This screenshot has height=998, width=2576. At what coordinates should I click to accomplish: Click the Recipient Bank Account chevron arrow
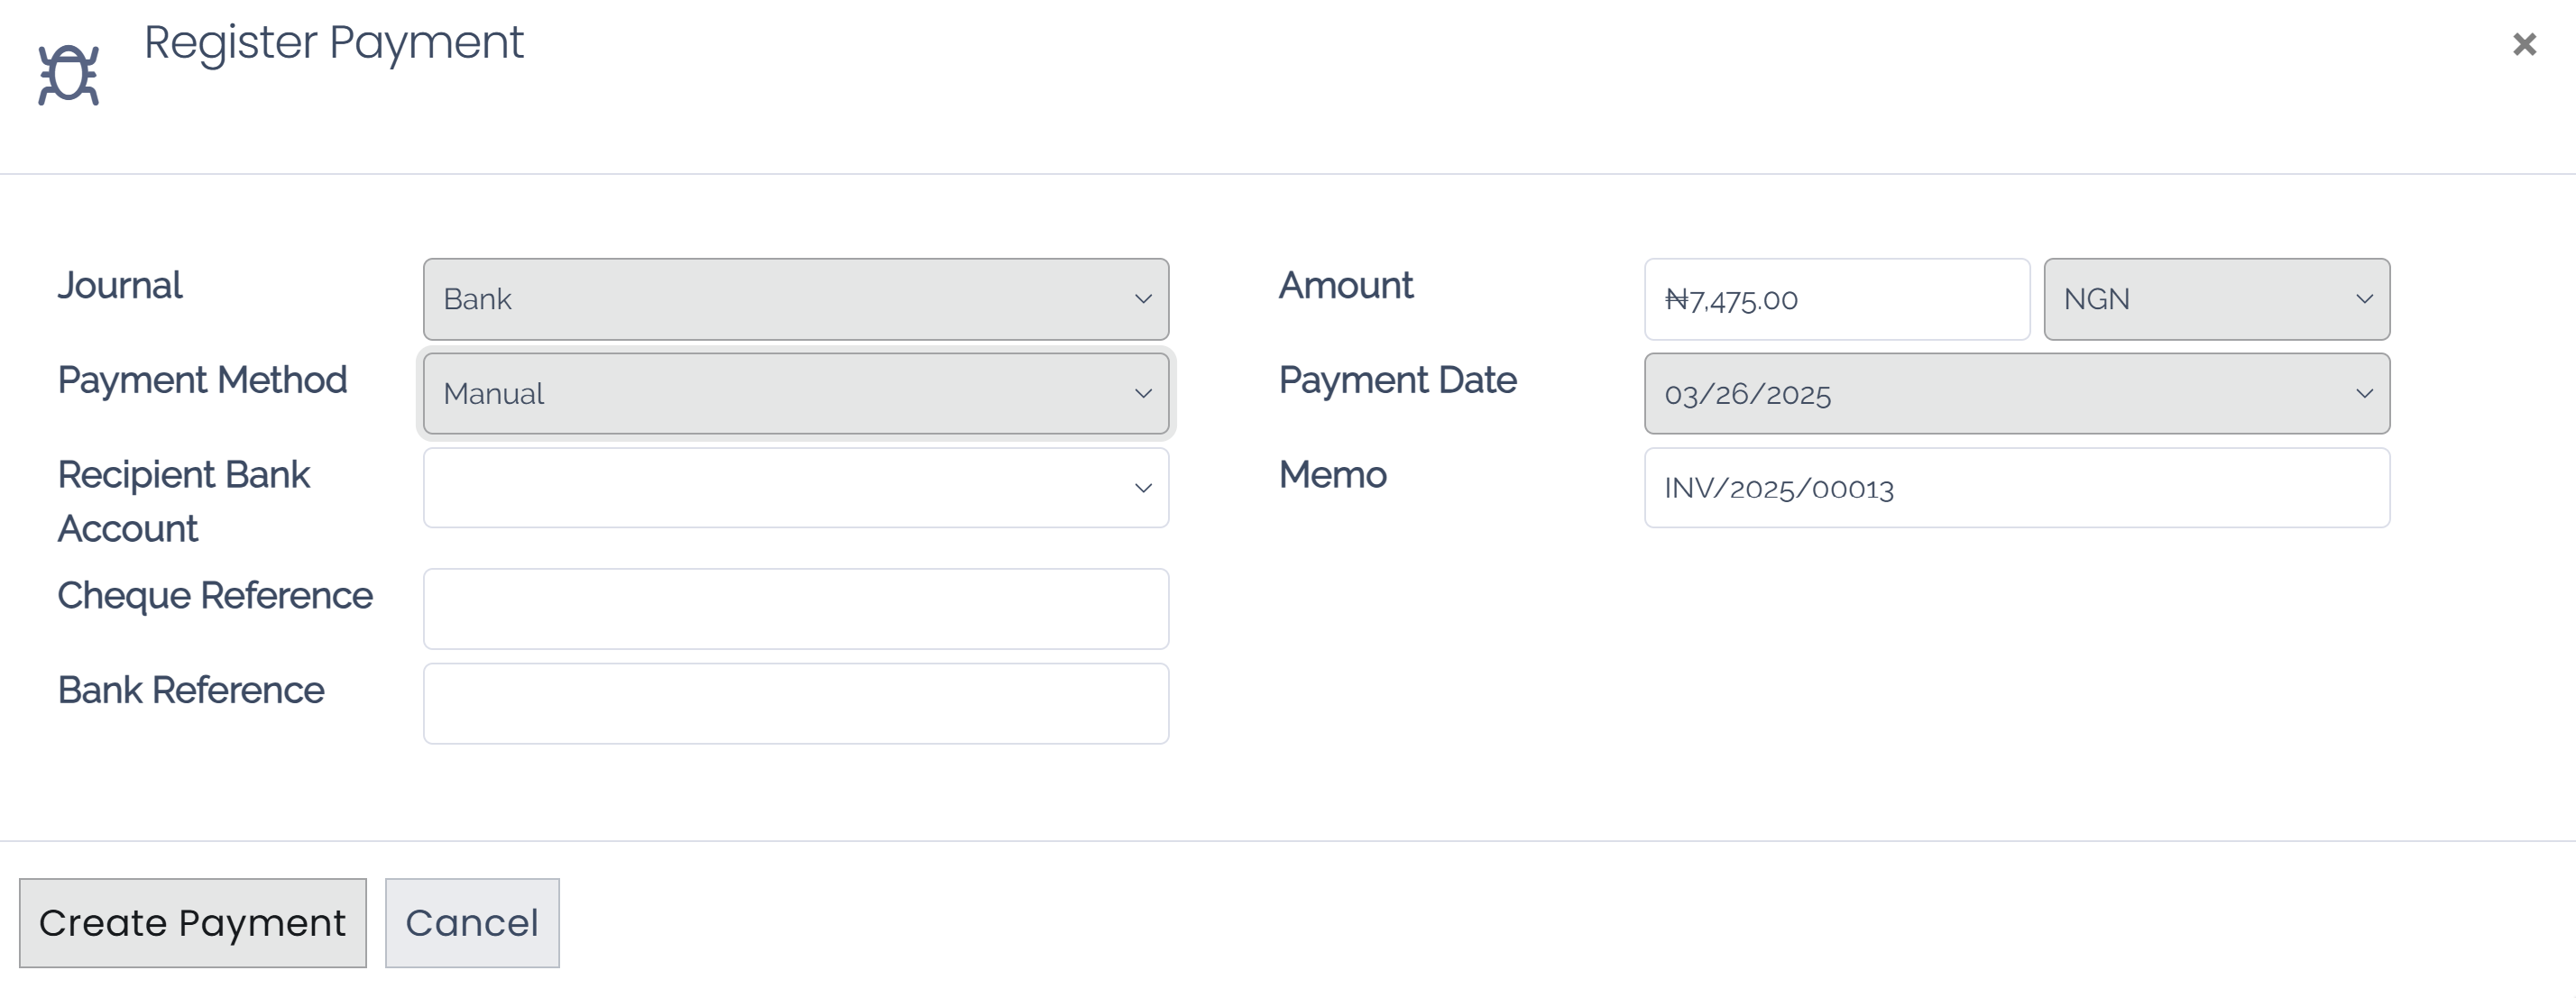1143,487
